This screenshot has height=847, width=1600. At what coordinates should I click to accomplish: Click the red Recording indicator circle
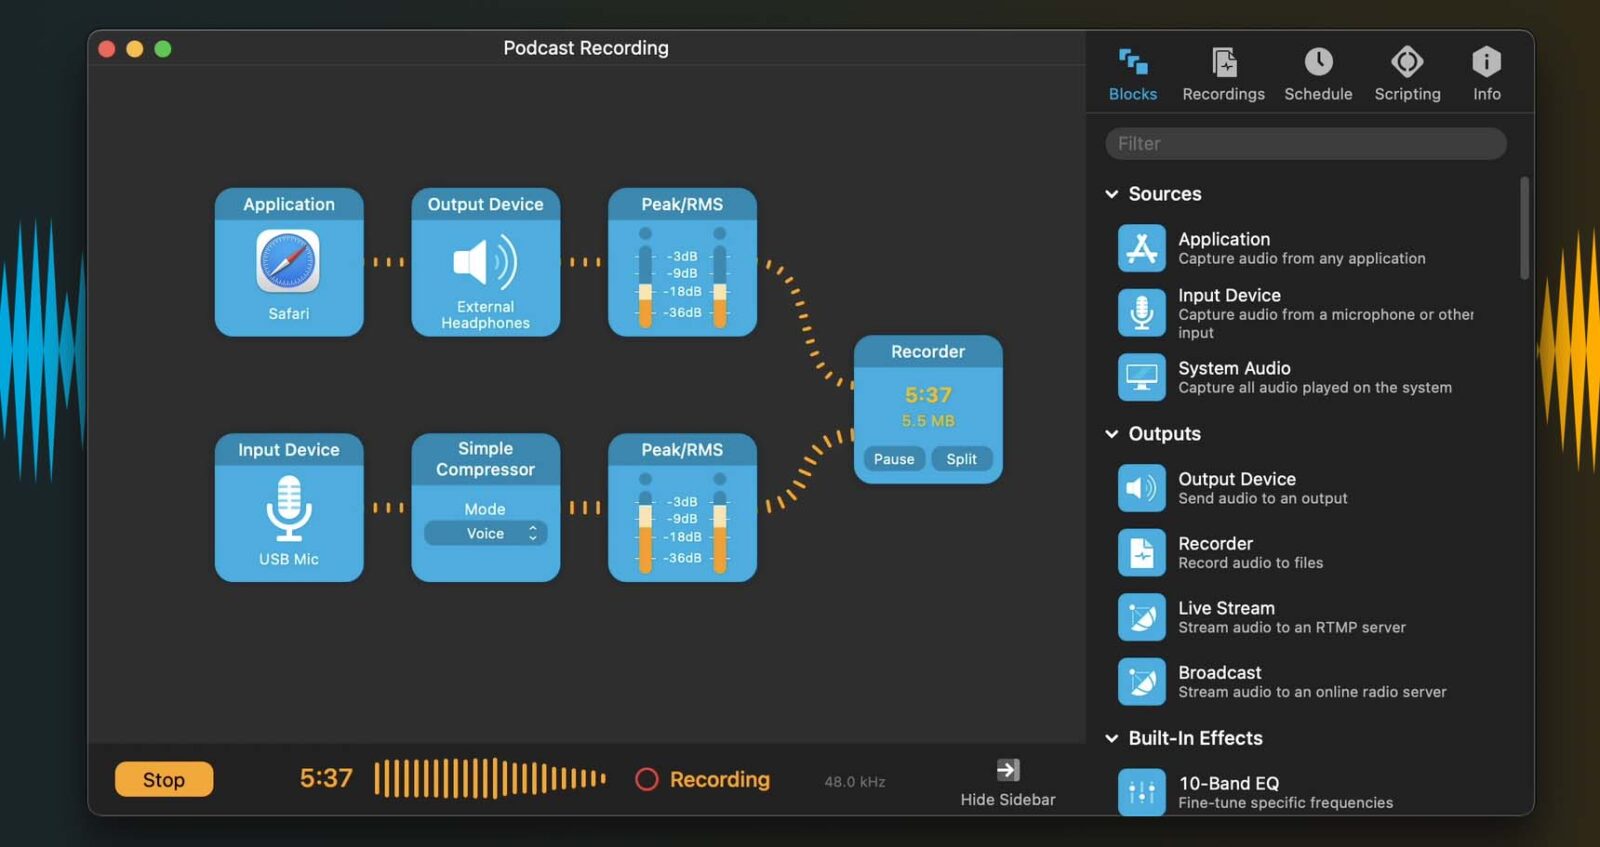click(x=647, y=779)
